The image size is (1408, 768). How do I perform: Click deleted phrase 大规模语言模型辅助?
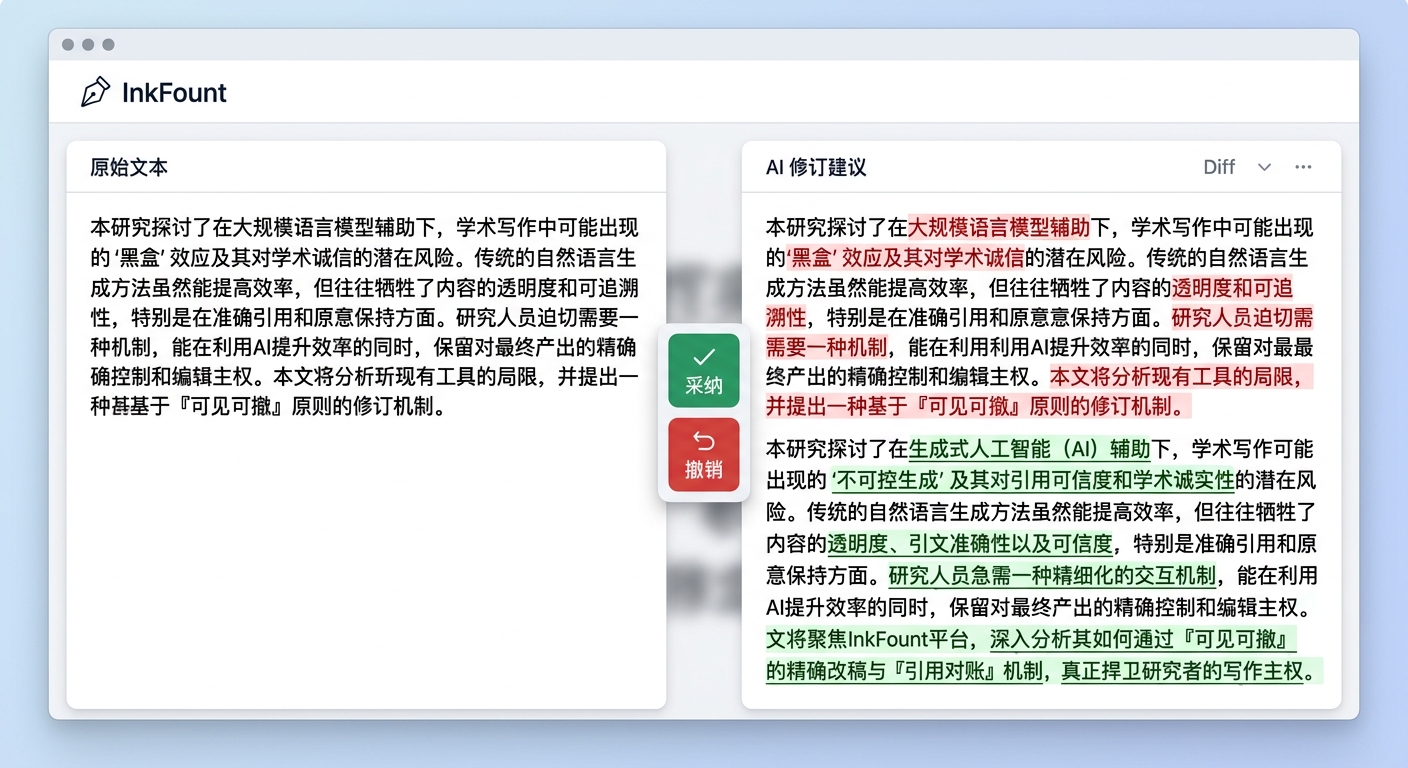click(x=998, y=227)
